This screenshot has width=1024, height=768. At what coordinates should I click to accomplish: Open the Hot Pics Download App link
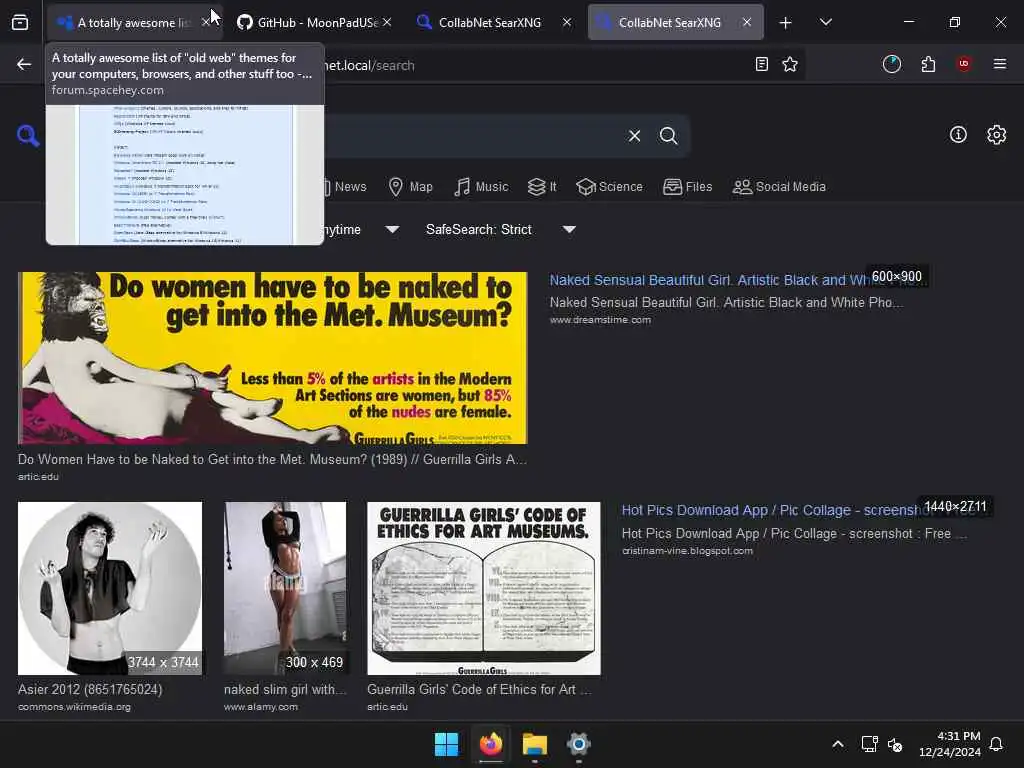(771, 510)
